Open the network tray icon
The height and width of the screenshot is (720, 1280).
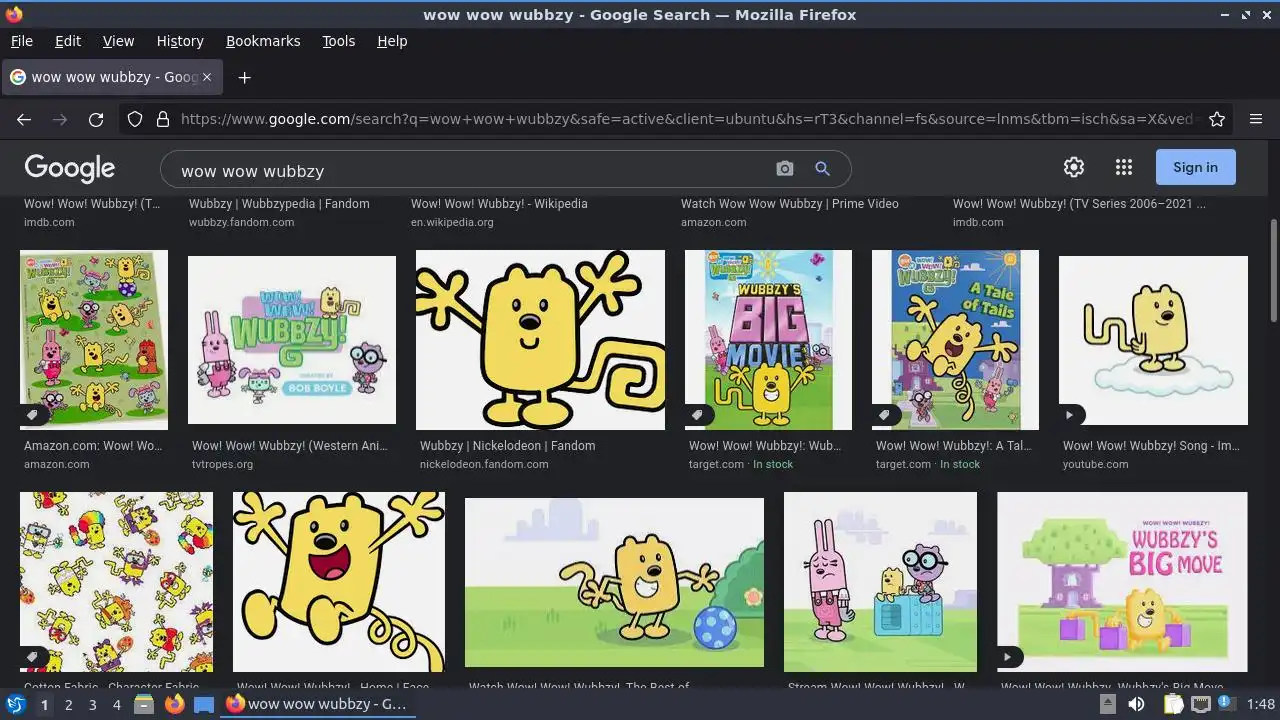tap(1201, 704)
